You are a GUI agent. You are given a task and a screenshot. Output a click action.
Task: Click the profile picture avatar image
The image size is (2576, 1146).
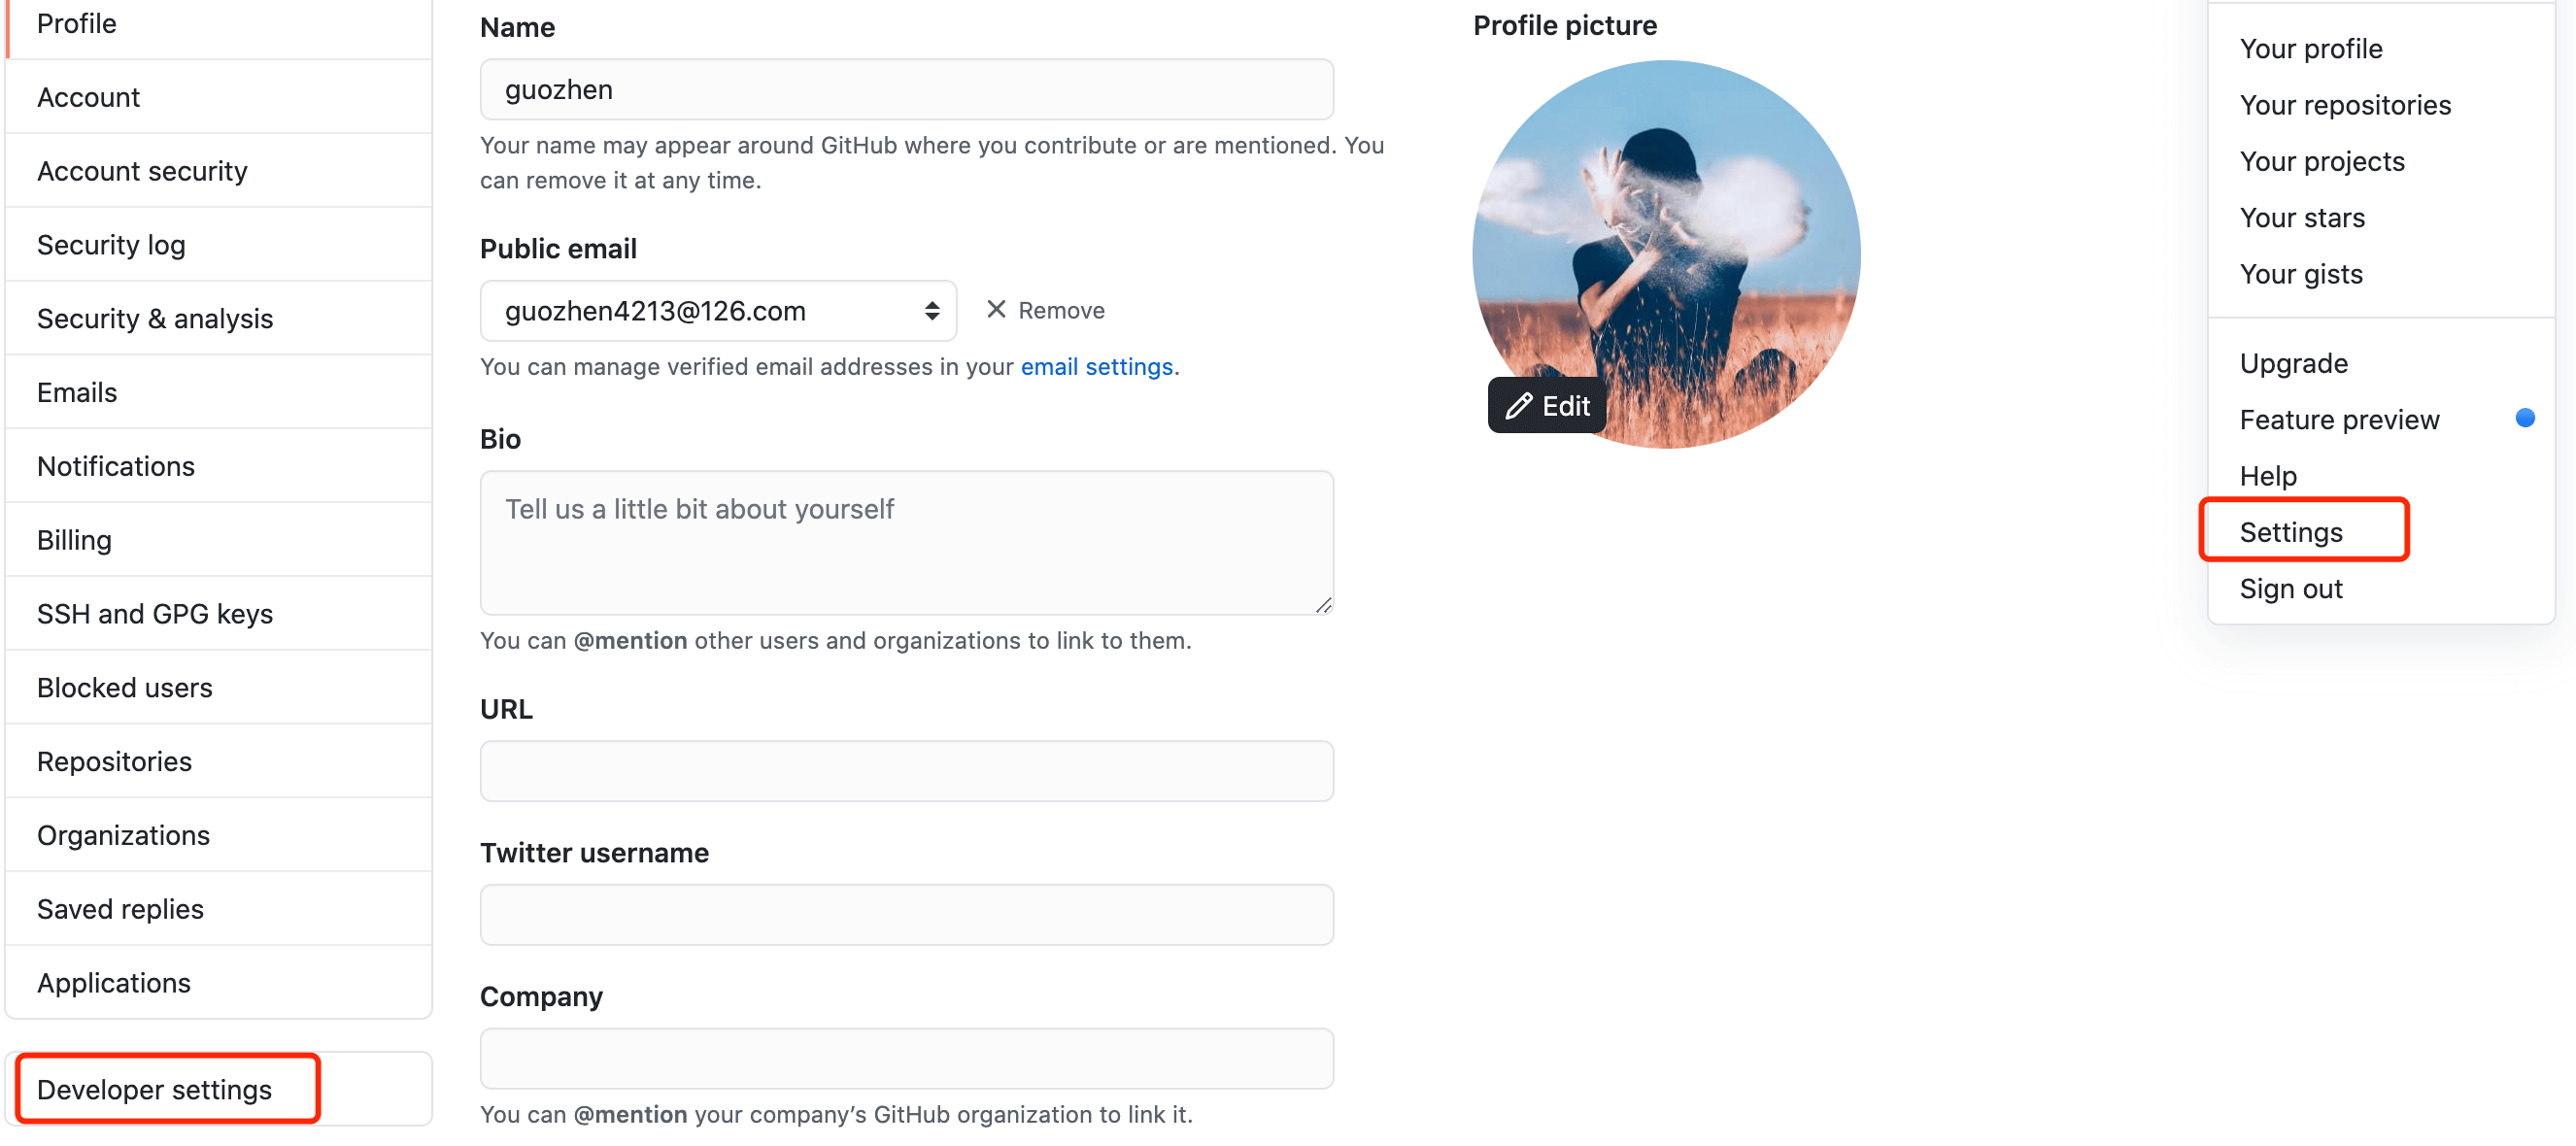point(1666,230)
